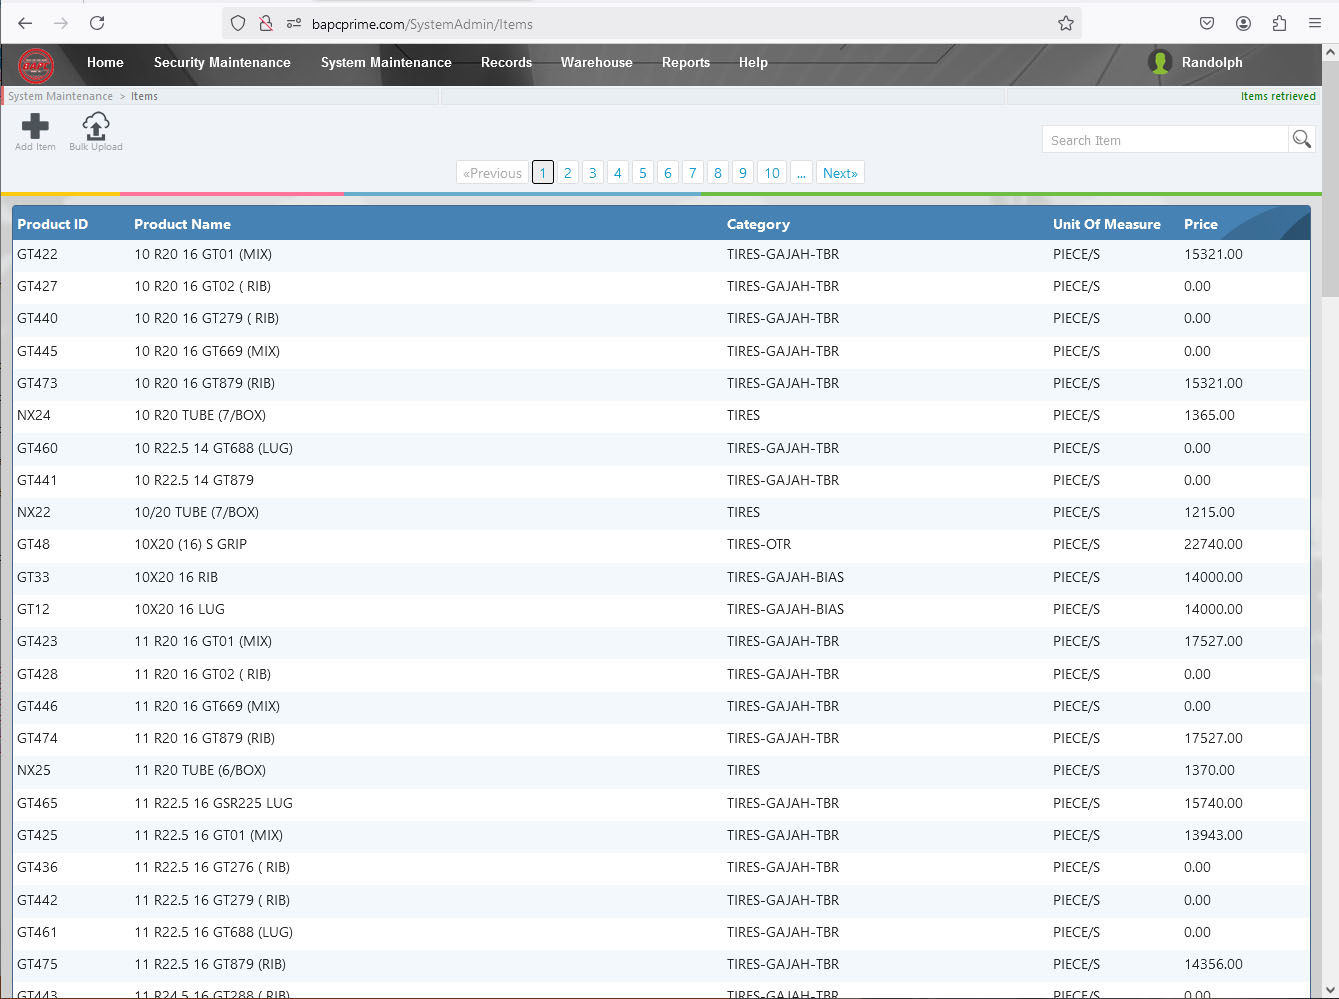Open the browser extensions icon
This screenshot has width=1339, height=999.
pos(1279,23)
